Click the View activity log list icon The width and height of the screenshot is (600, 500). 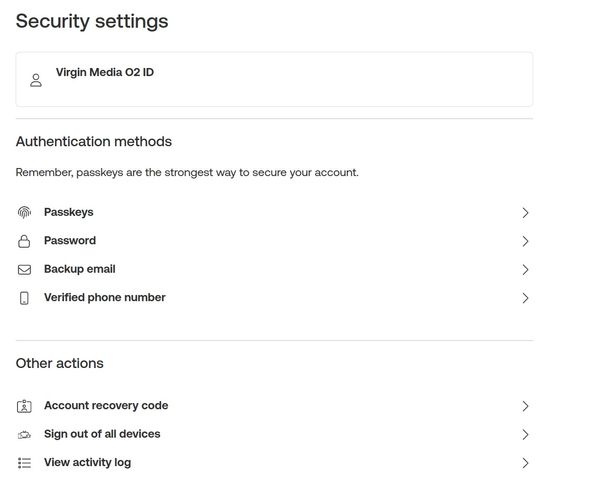[24, 463]
